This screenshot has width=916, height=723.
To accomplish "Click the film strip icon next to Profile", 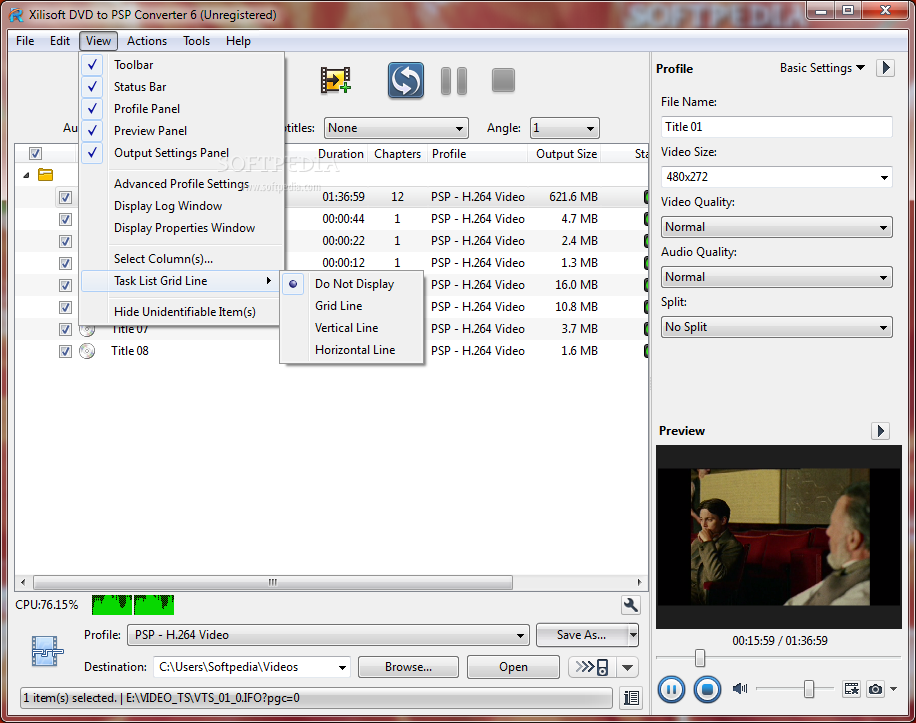I will 47,651.
